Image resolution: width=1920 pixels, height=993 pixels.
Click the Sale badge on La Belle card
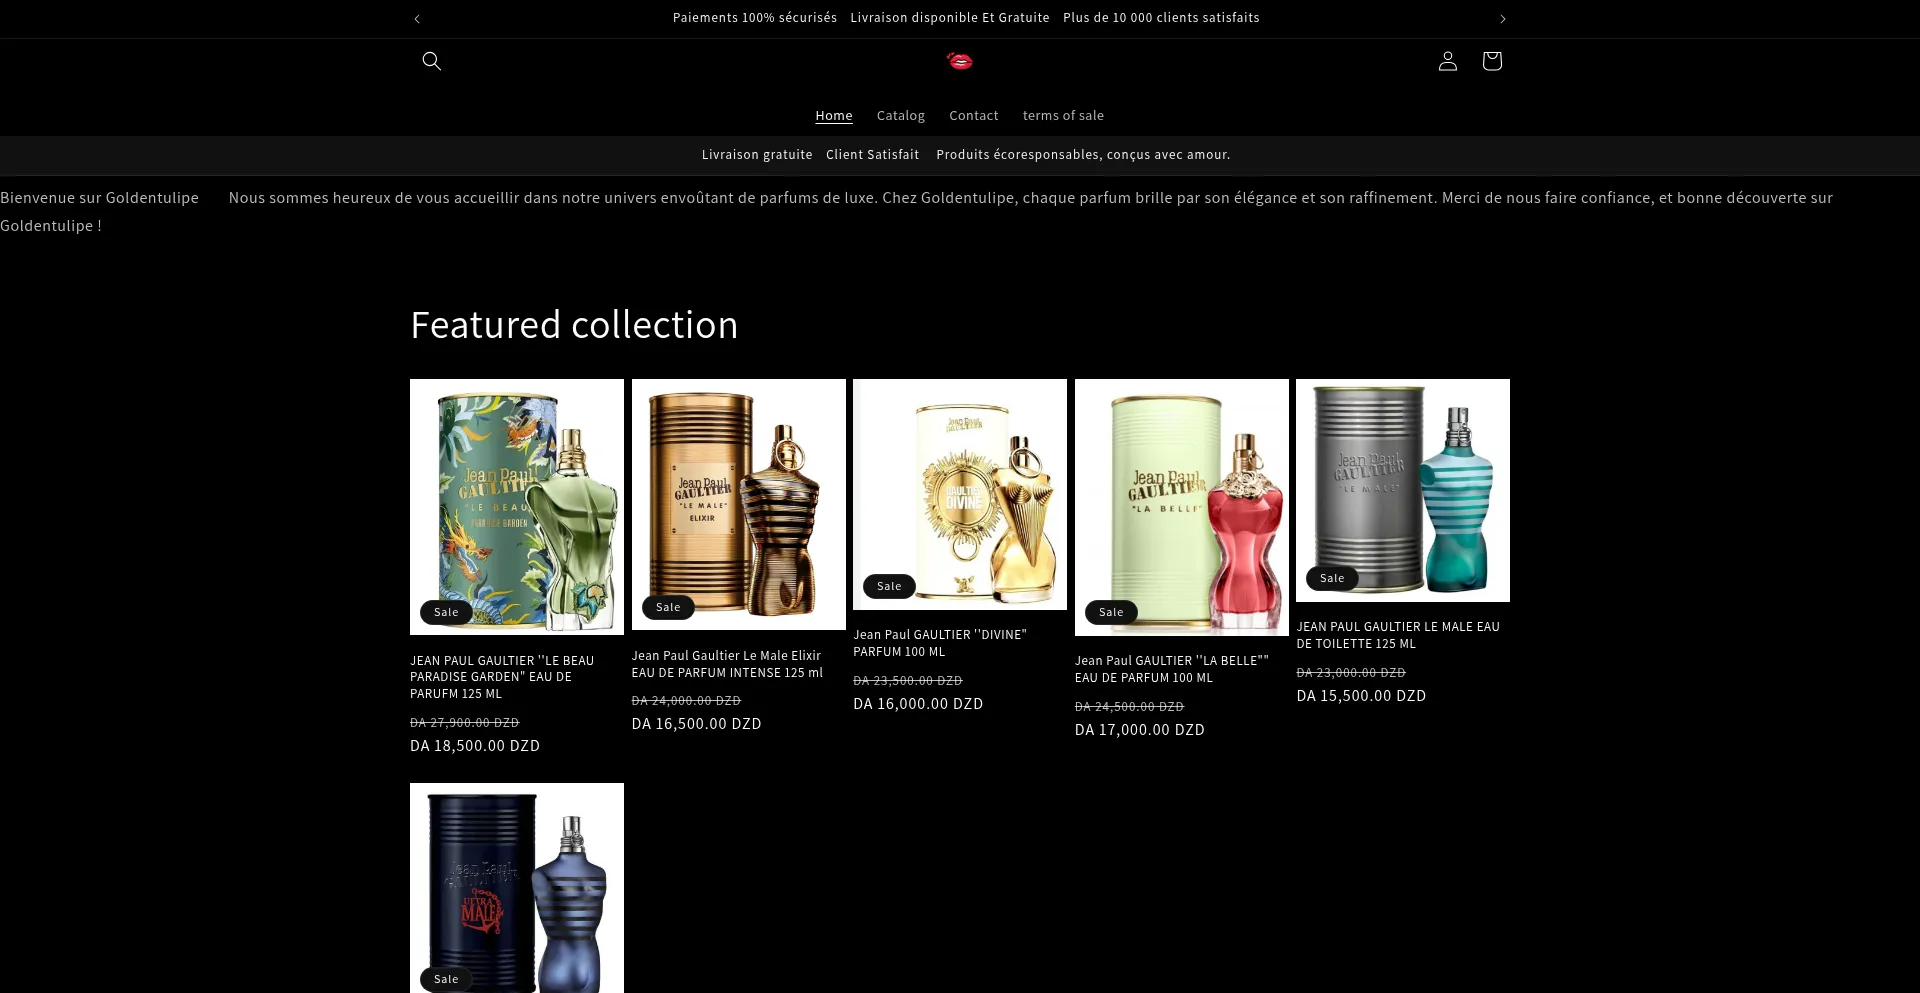coord(1111,612)
